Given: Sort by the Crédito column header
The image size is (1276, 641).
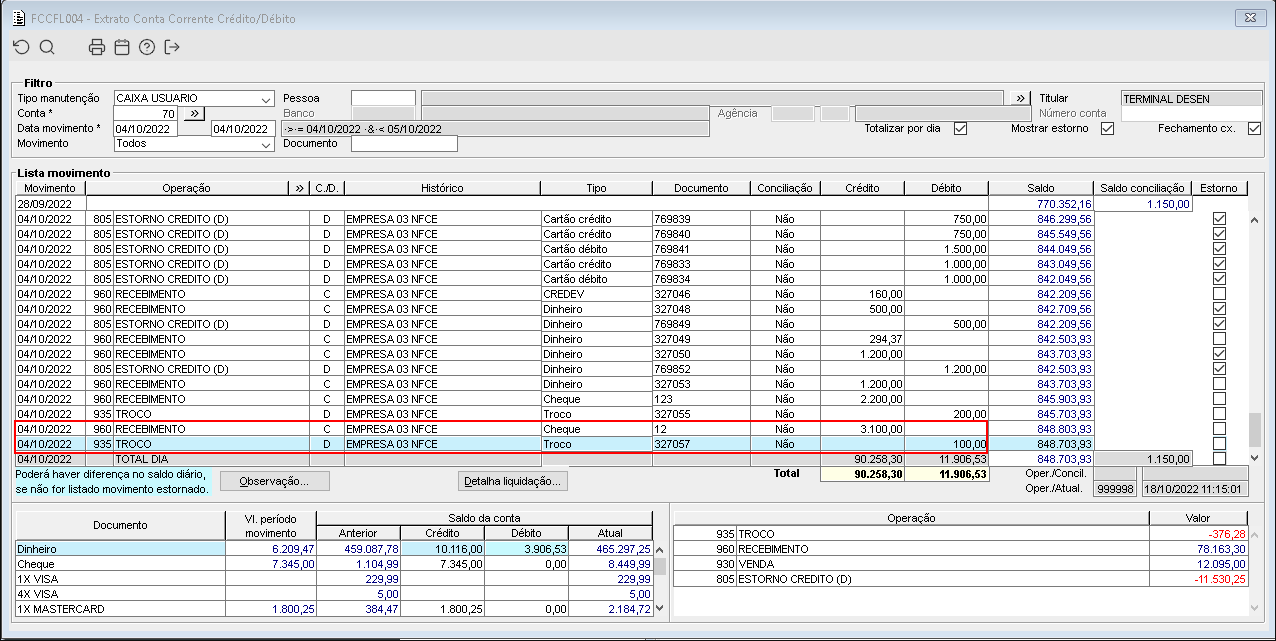Looking at the screenshot, I should tap(862, 188).
